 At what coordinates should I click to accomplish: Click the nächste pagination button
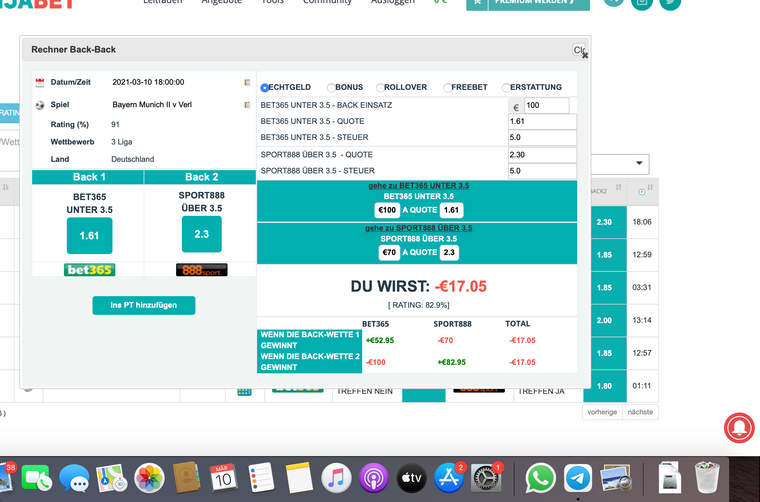pos(640,412)
